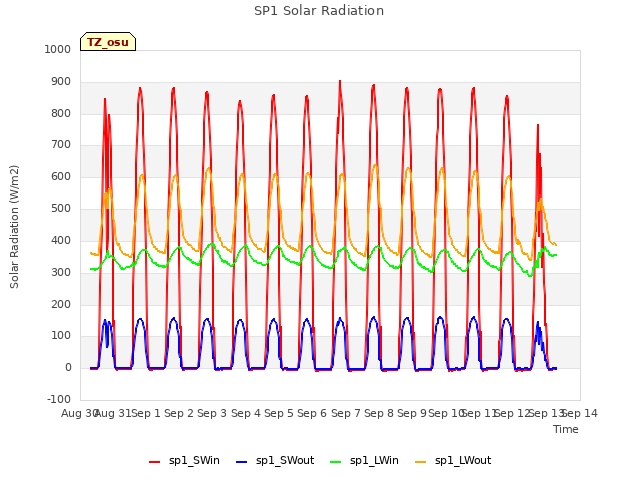Click the blue sp1_SWout legend swatch

[242, 462]
